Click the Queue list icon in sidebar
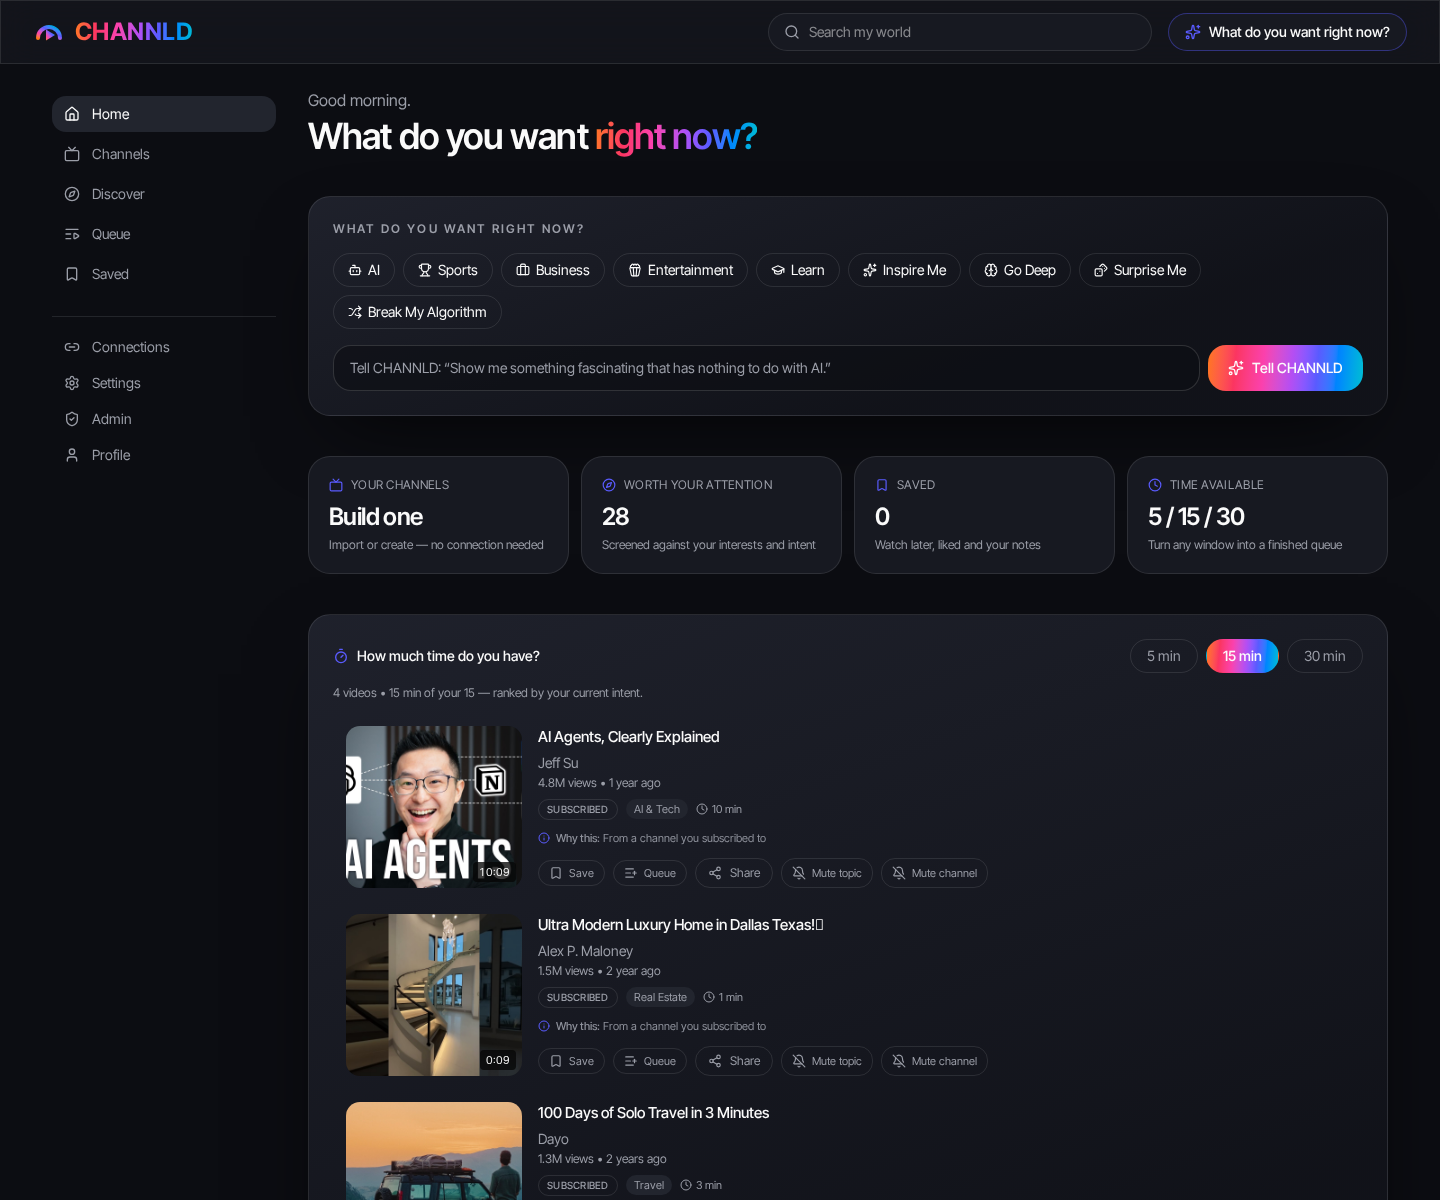Image resolution: width=1440 pixels, height=1200 pixels. coord(72,234)
